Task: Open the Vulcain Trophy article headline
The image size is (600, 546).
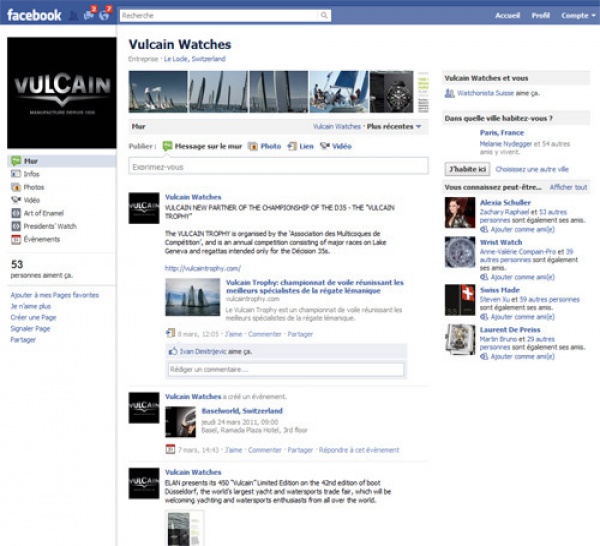Action: tap(315, 287)
